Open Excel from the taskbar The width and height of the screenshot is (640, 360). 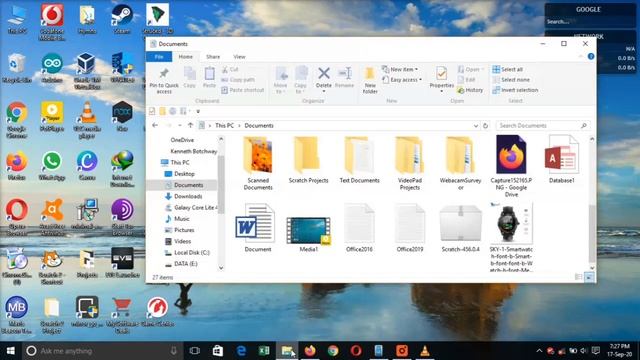coord(264,351)
